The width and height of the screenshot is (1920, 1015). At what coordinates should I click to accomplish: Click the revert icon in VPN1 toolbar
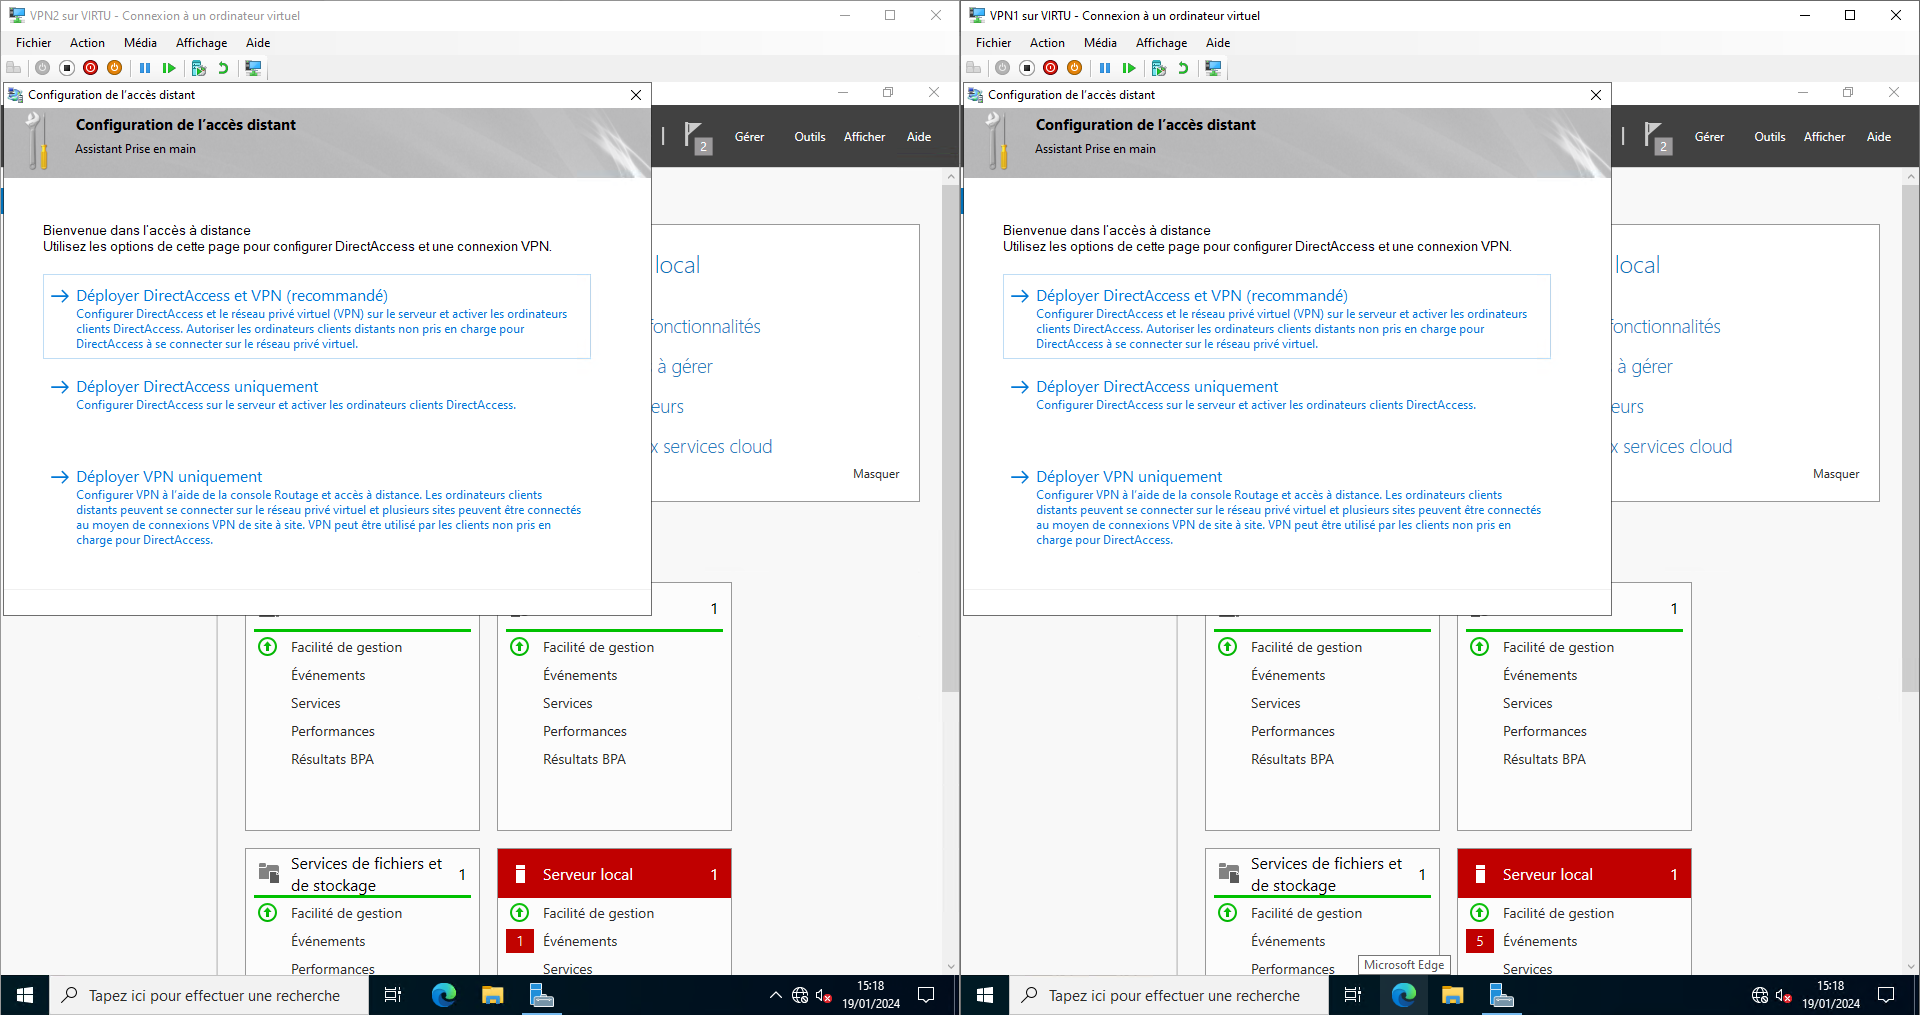coord(1183,68)
